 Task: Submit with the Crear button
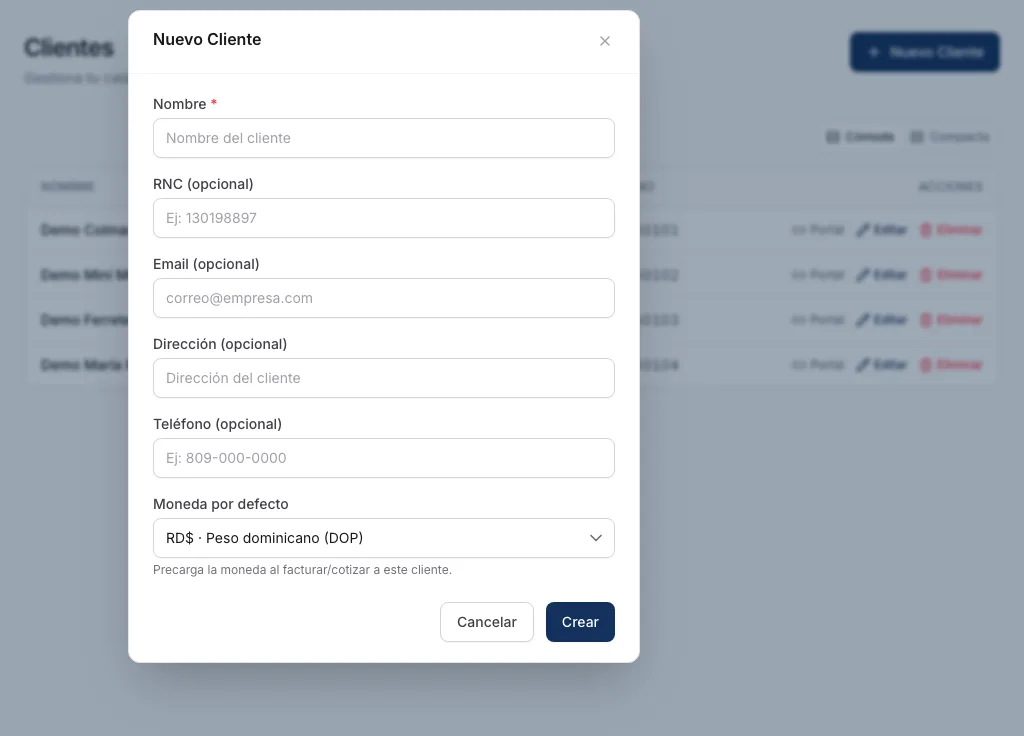580,622
